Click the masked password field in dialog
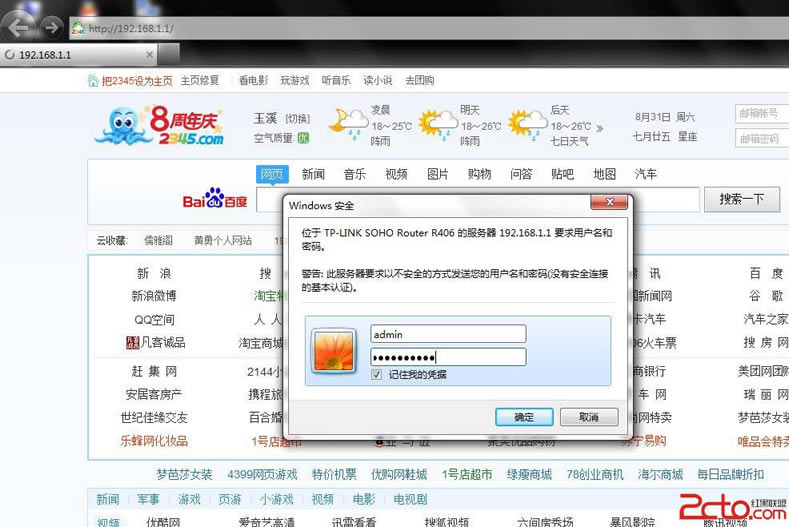This screenshot has width=789, height=527. (x=448, y=357)
